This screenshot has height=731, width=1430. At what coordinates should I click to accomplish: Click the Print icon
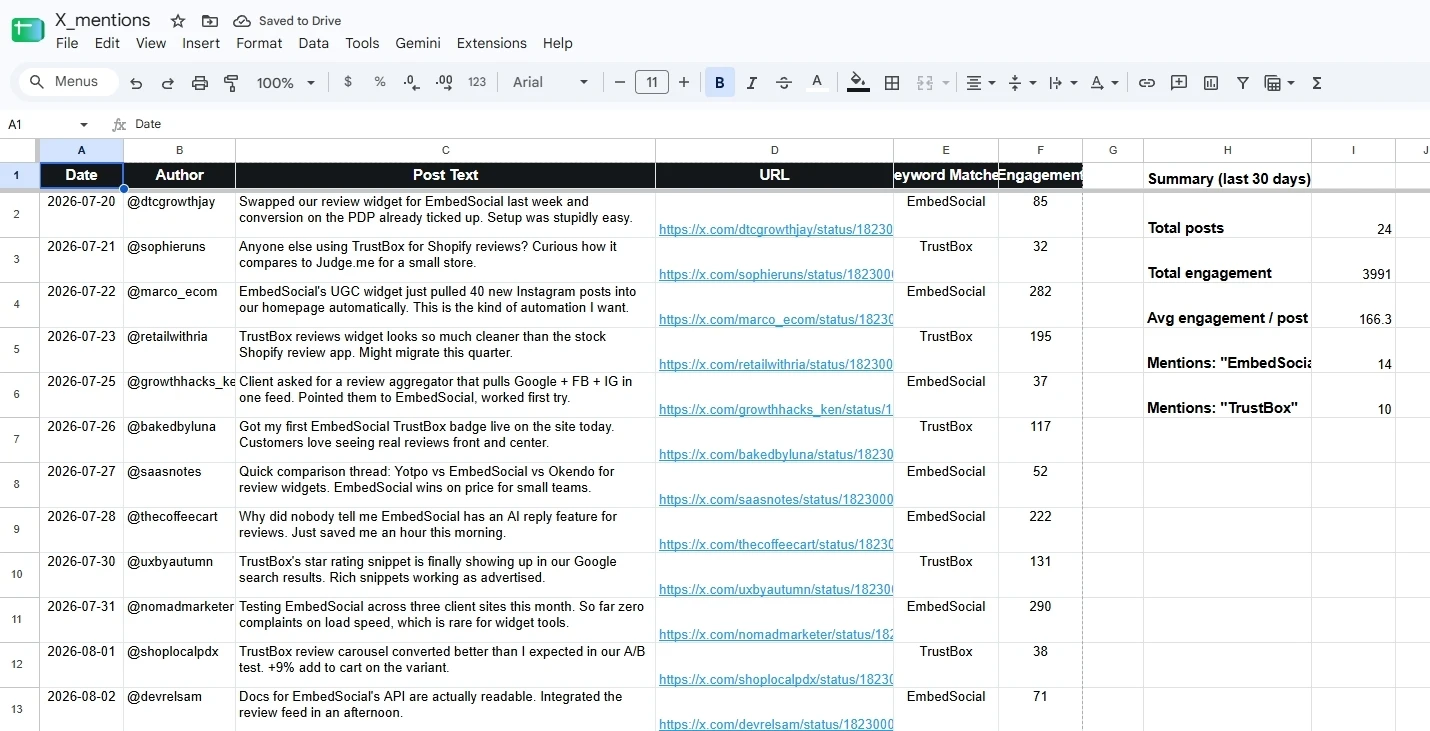pos(200,83)
